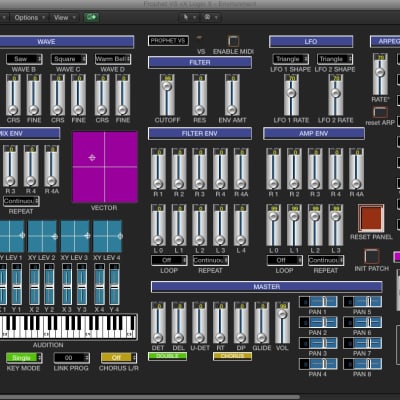The image size is (400, 400).
Task: Click the AMP ENV section header
Action: [314, 133]
